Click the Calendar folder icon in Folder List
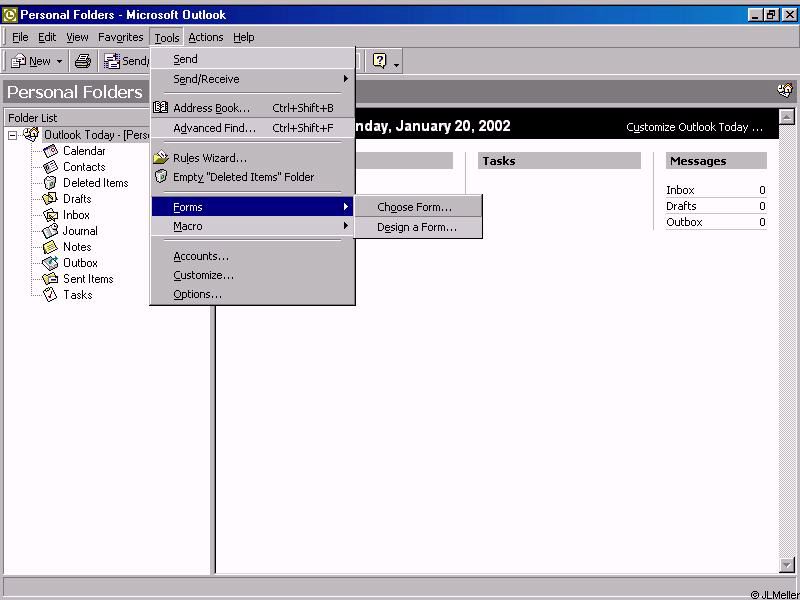Image resolution: width=800 pixels, height=600 pixels. (50, 151)
